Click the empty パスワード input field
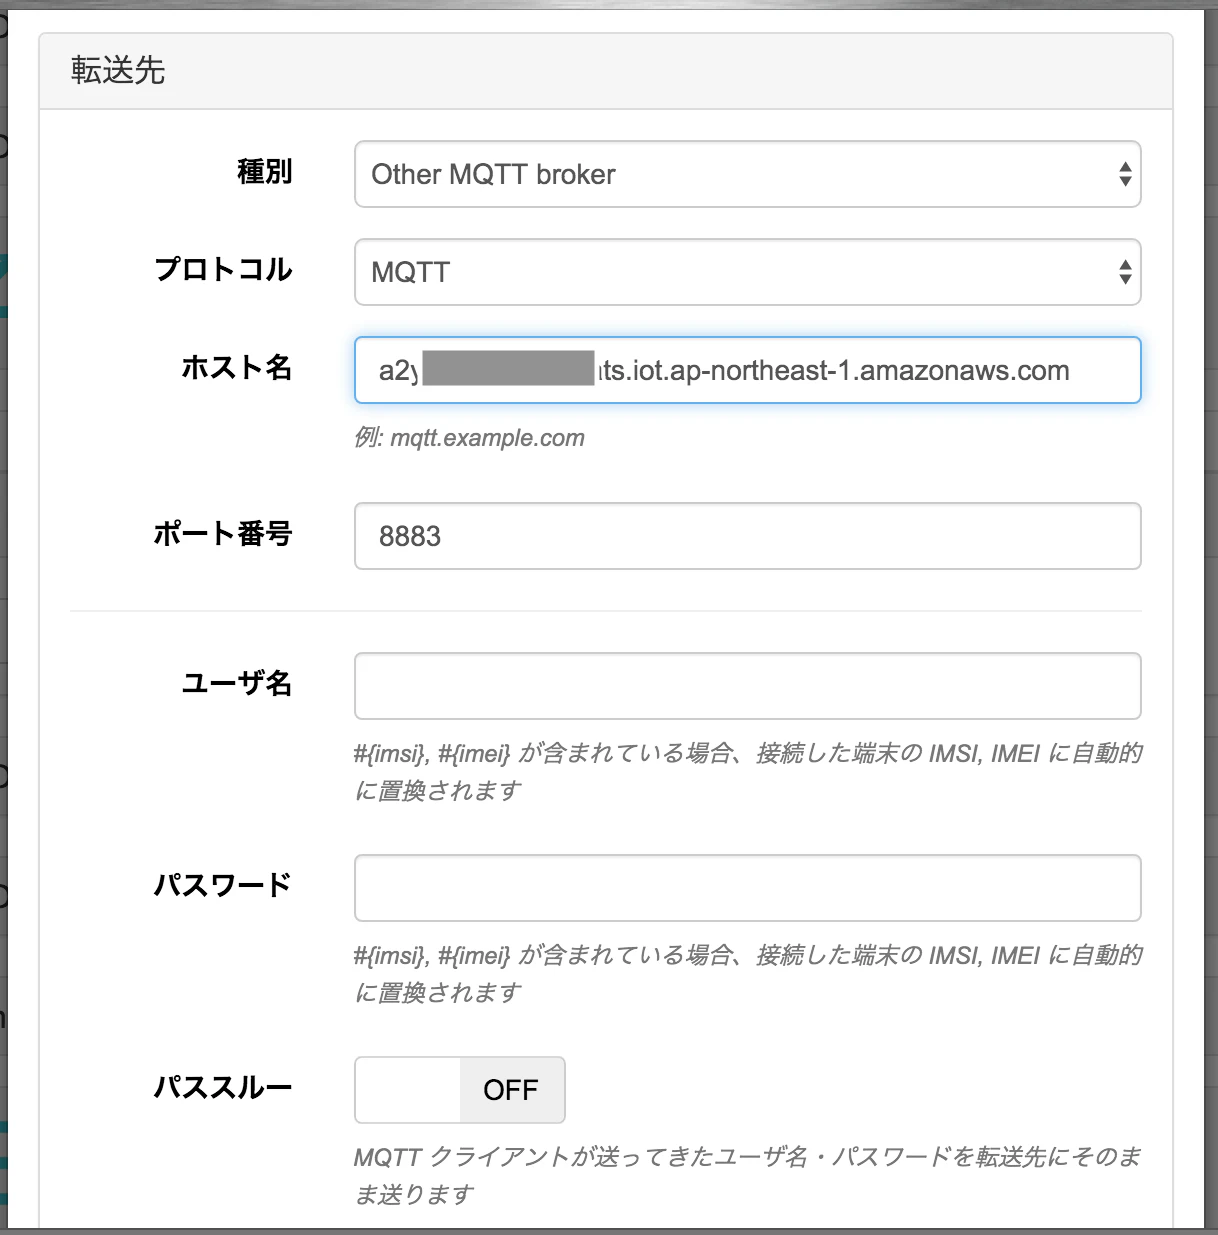 (x=747, y=888)
